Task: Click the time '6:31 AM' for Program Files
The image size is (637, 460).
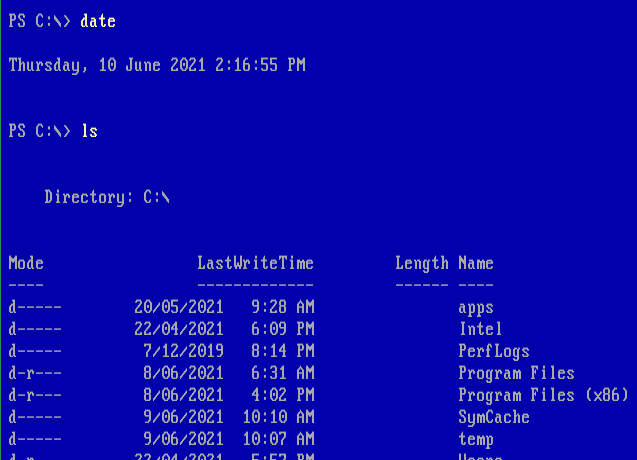Action: coord(283,373)
